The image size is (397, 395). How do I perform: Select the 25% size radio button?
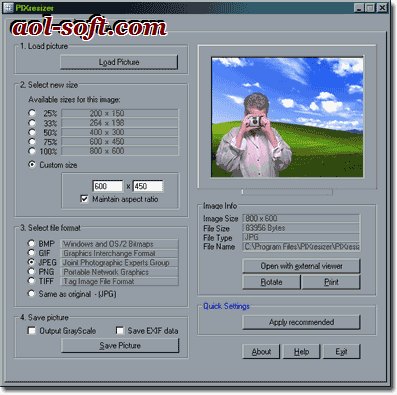[x=32, y=113]
